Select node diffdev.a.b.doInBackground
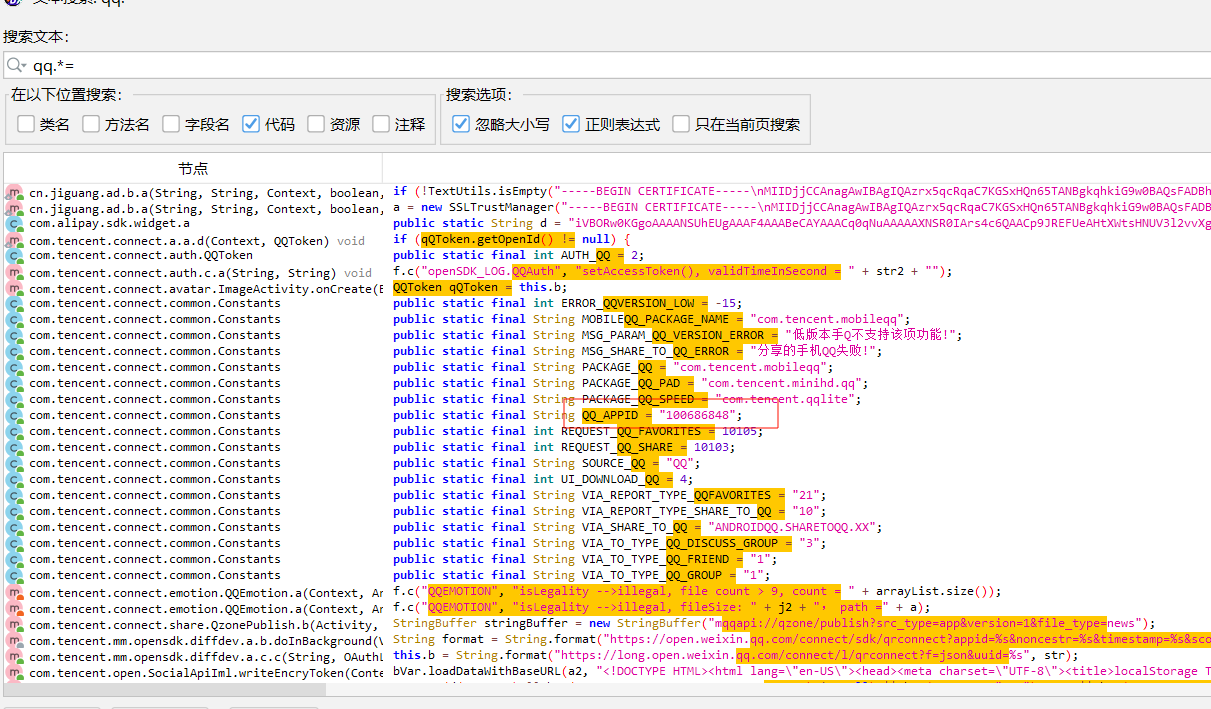1211x709 pixels. 205,641
